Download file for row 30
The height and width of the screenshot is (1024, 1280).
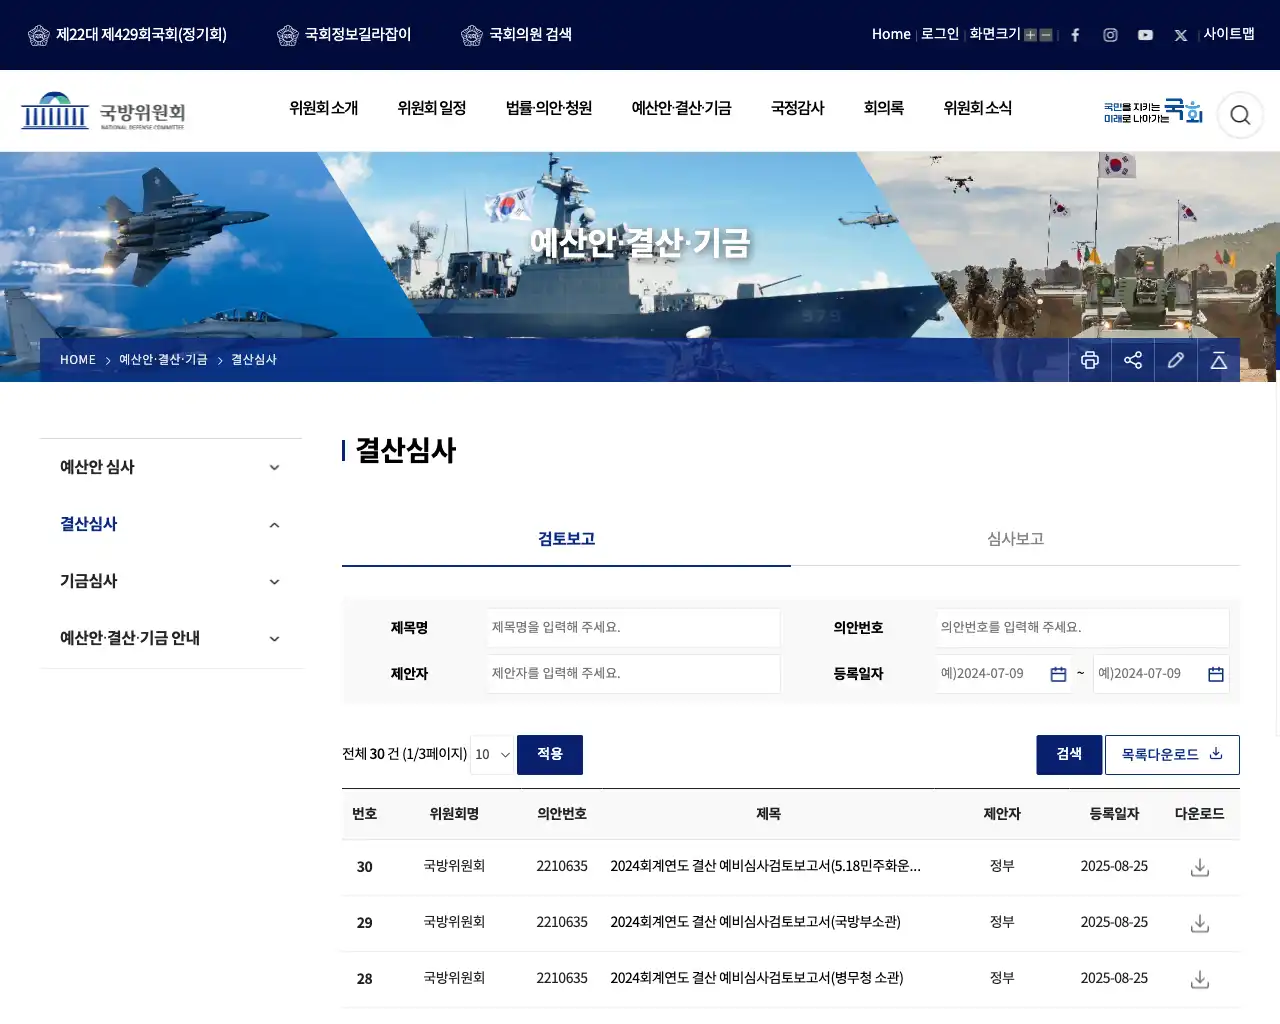[x=1200, y=867]
